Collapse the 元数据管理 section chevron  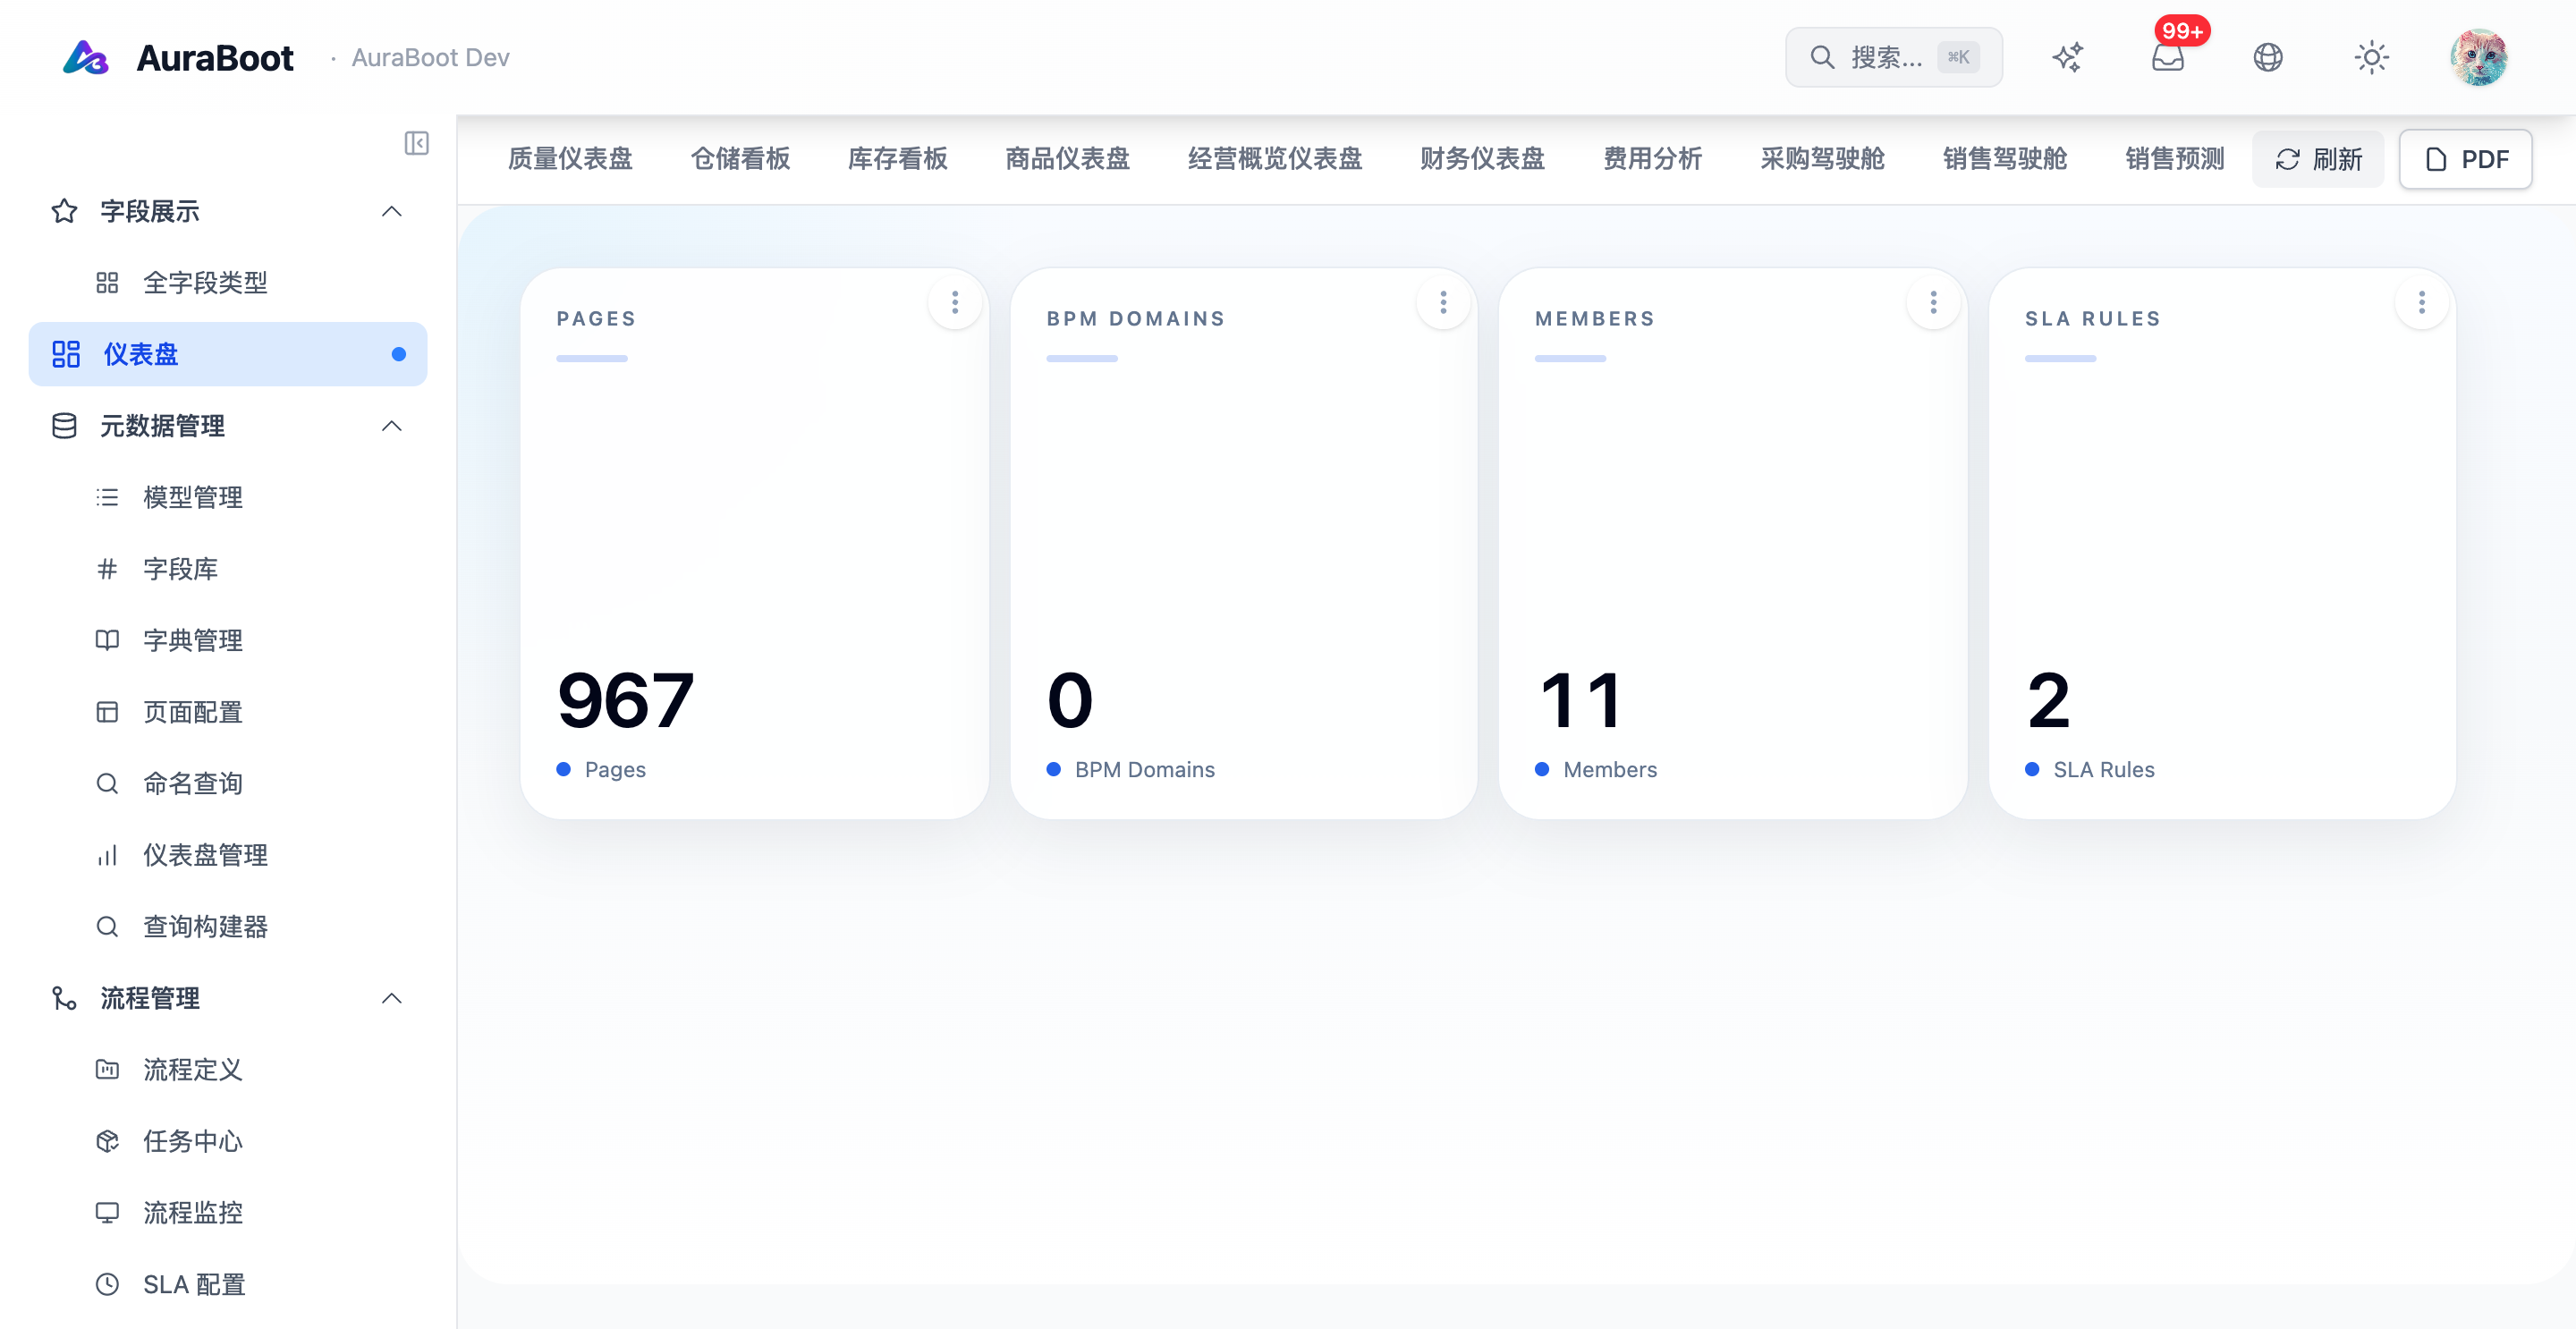392,426
